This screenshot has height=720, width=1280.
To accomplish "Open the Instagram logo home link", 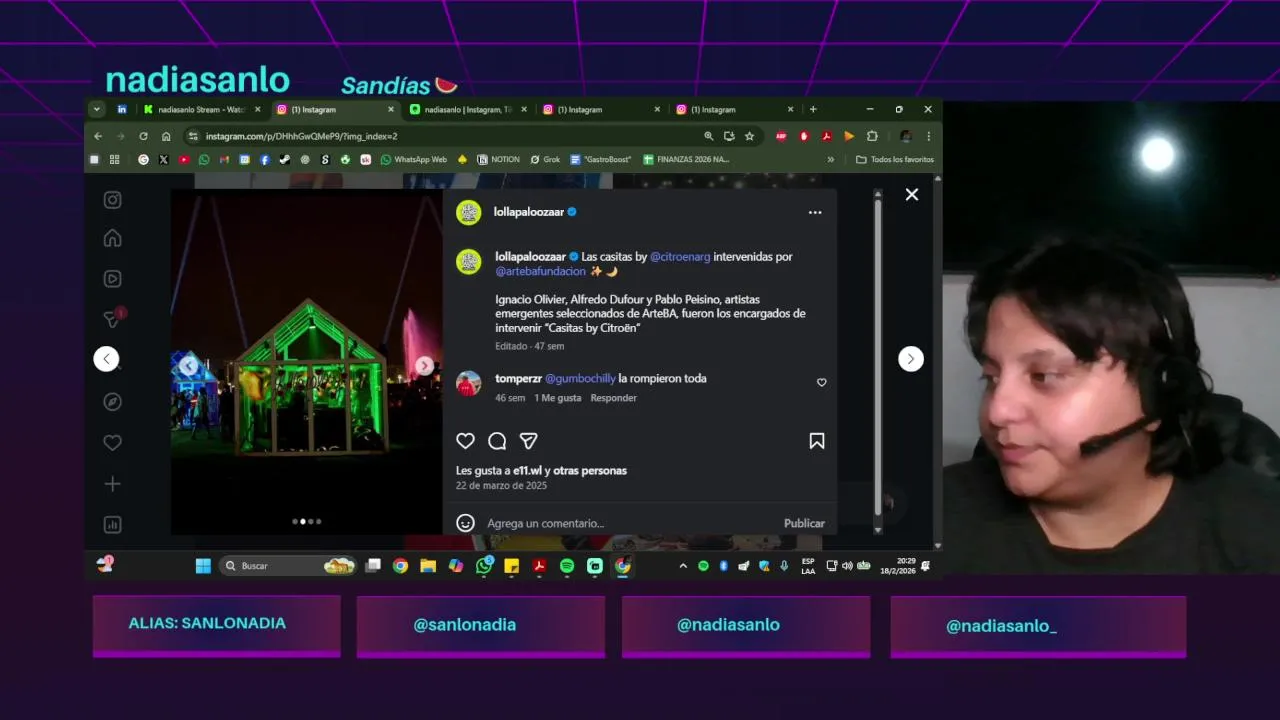I will (x=113, y=200).
